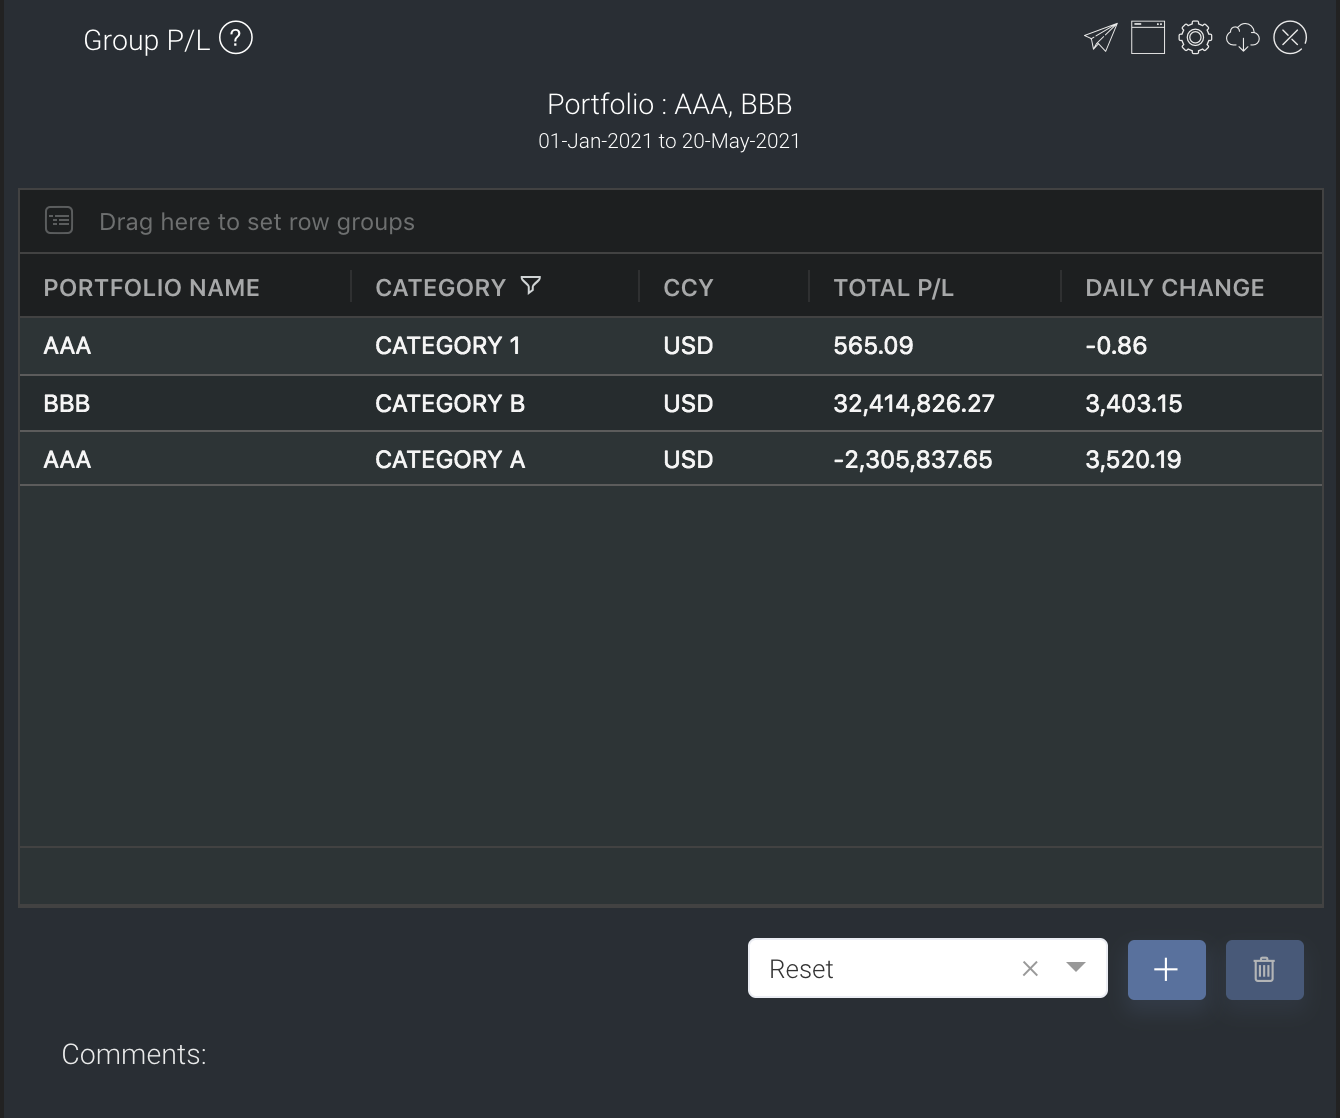Click the CATEGORY B cell
This screenshot has width=1340, height=1118.
pos(450,404)
